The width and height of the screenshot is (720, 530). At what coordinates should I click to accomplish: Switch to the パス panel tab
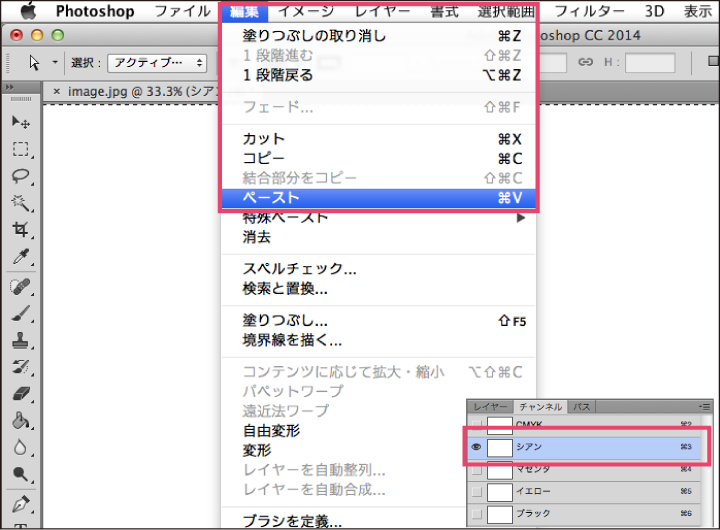click(581, 407)
